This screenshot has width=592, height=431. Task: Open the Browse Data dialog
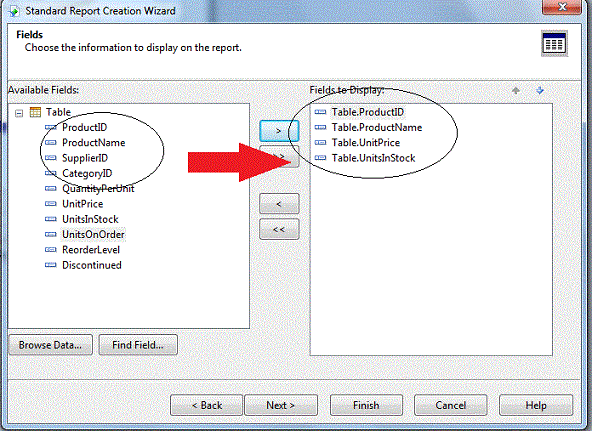(x=50, y=345)
